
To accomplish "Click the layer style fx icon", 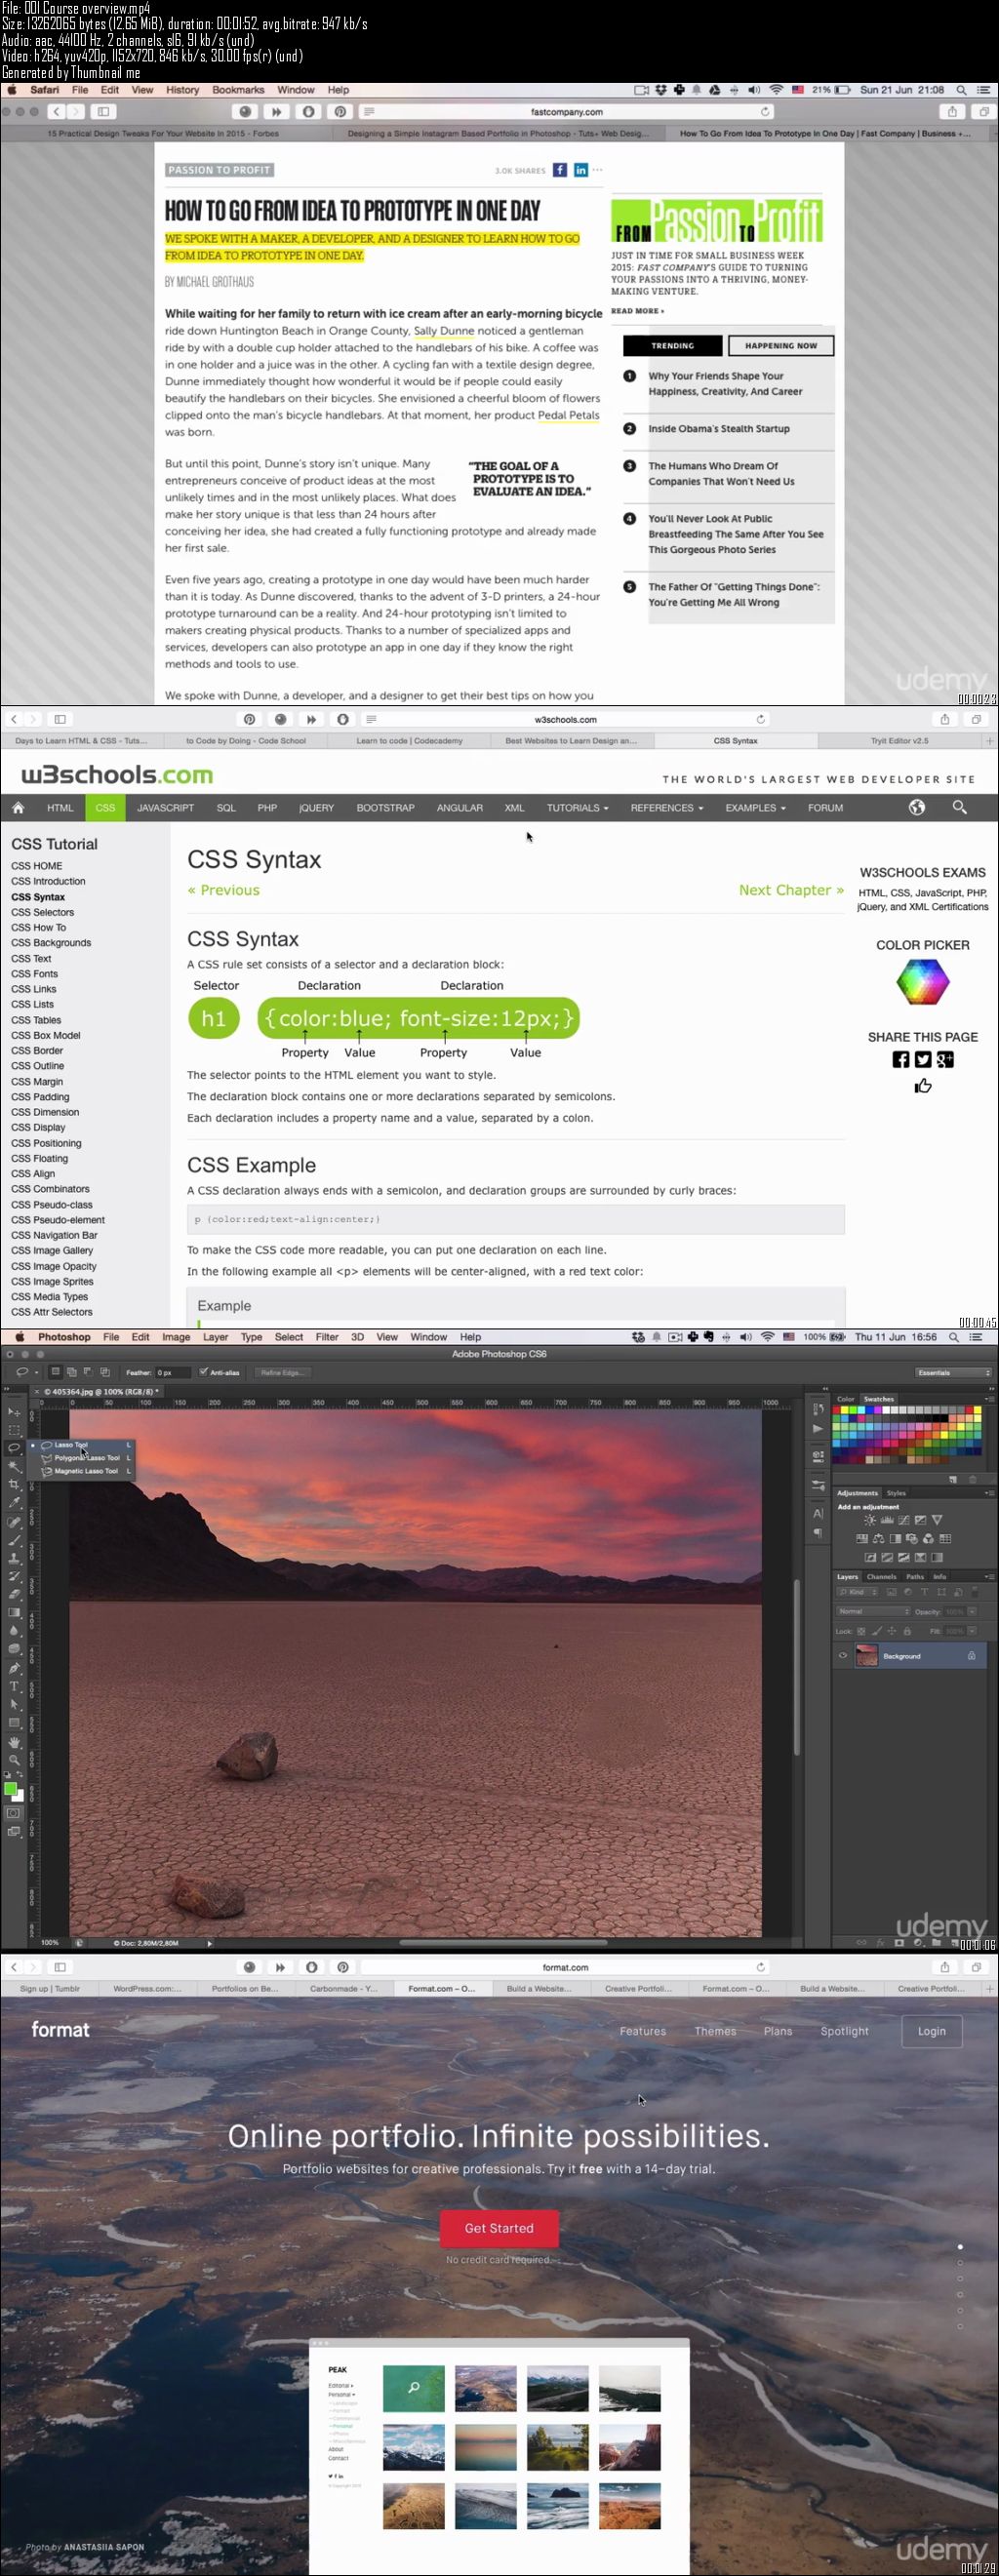I will point(881,1943).
